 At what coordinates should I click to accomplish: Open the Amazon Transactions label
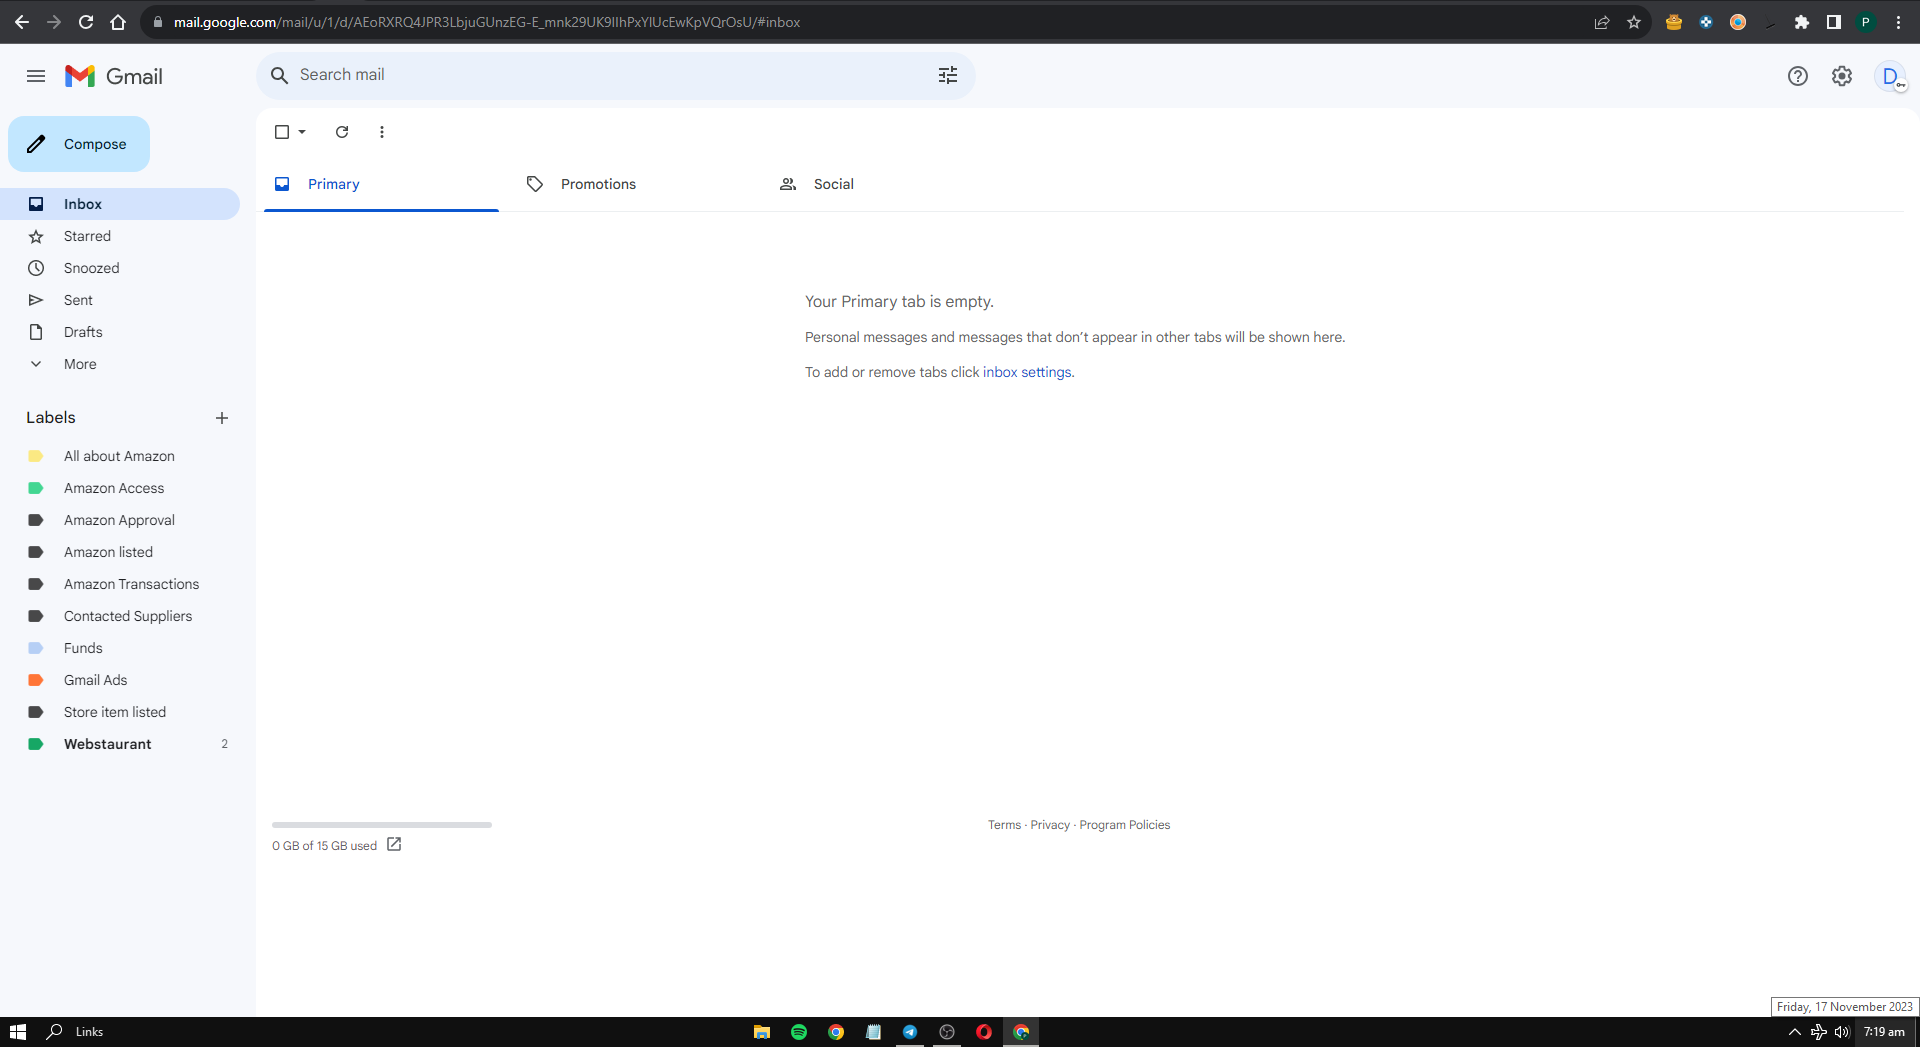pos(120,584)
